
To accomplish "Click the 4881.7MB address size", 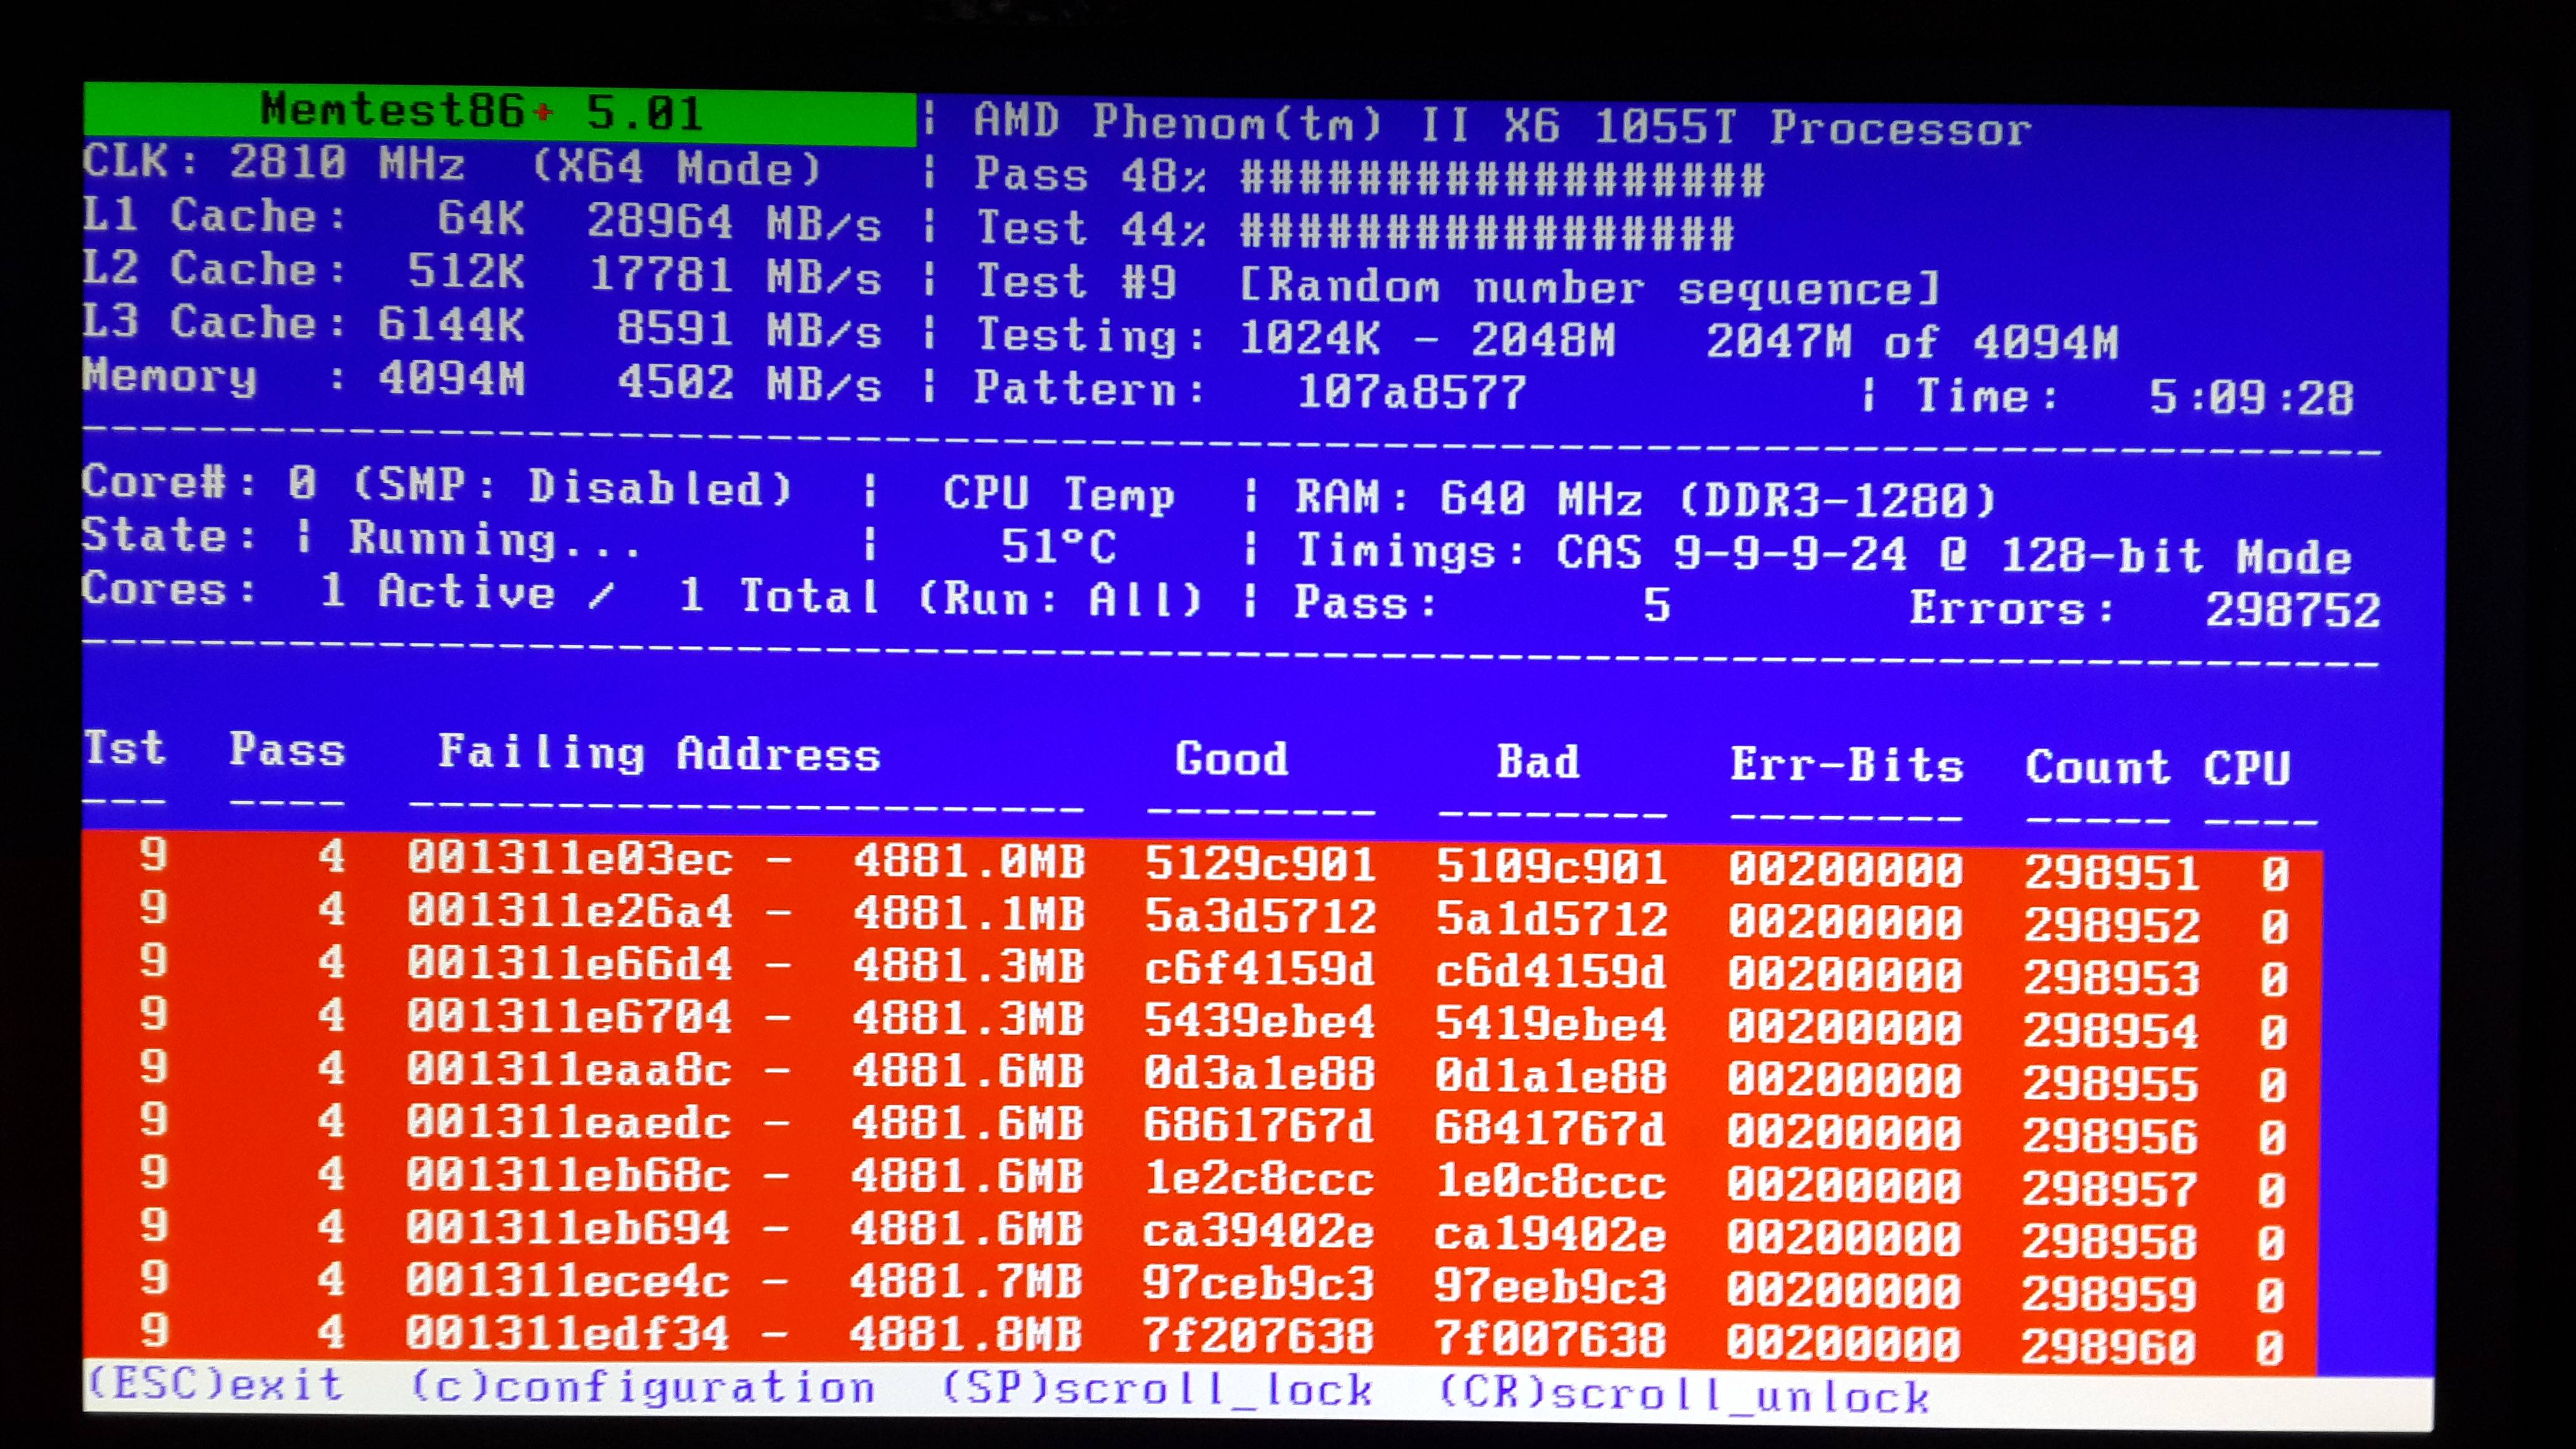I will tap(966, 1282).
